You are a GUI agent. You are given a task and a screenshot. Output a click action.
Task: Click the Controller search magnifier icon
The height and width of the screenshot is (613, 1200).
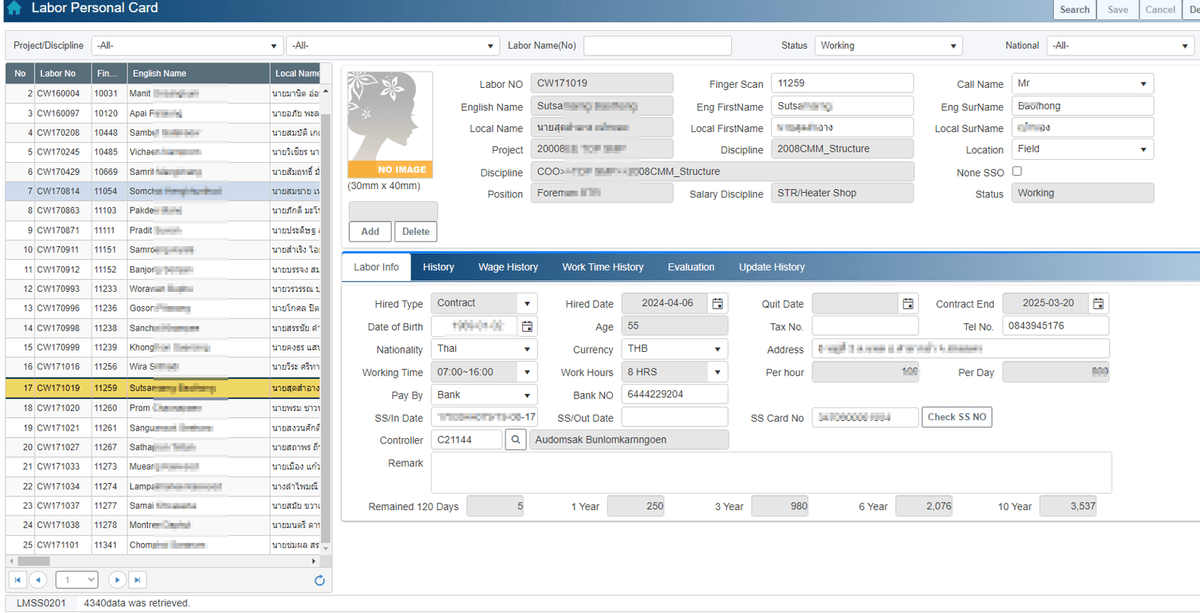point(515,440)
